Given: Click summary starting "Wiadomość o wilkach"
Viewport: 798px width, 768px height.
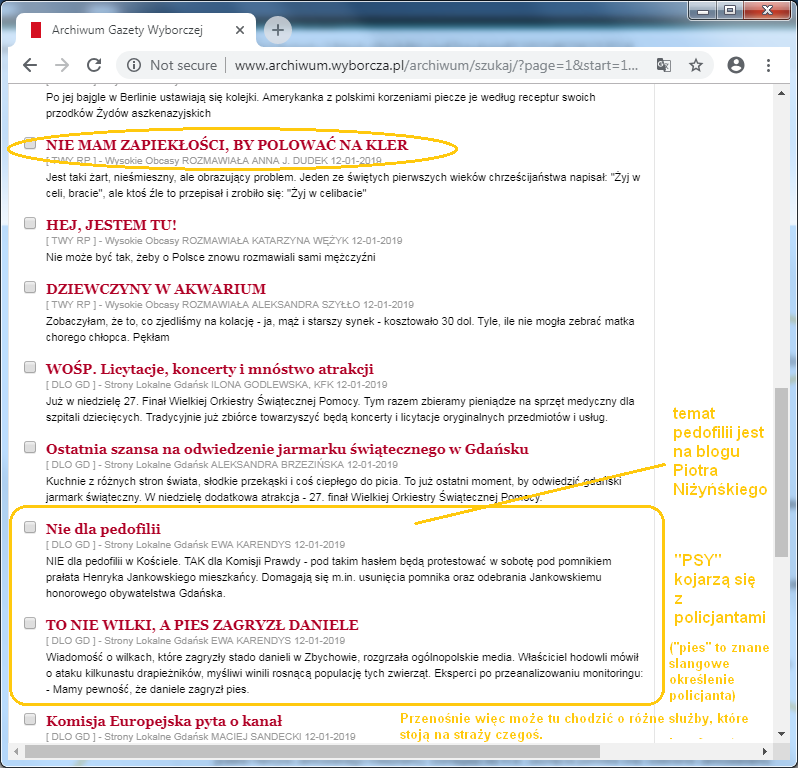Looking at the screenshot, I should 345,673.
